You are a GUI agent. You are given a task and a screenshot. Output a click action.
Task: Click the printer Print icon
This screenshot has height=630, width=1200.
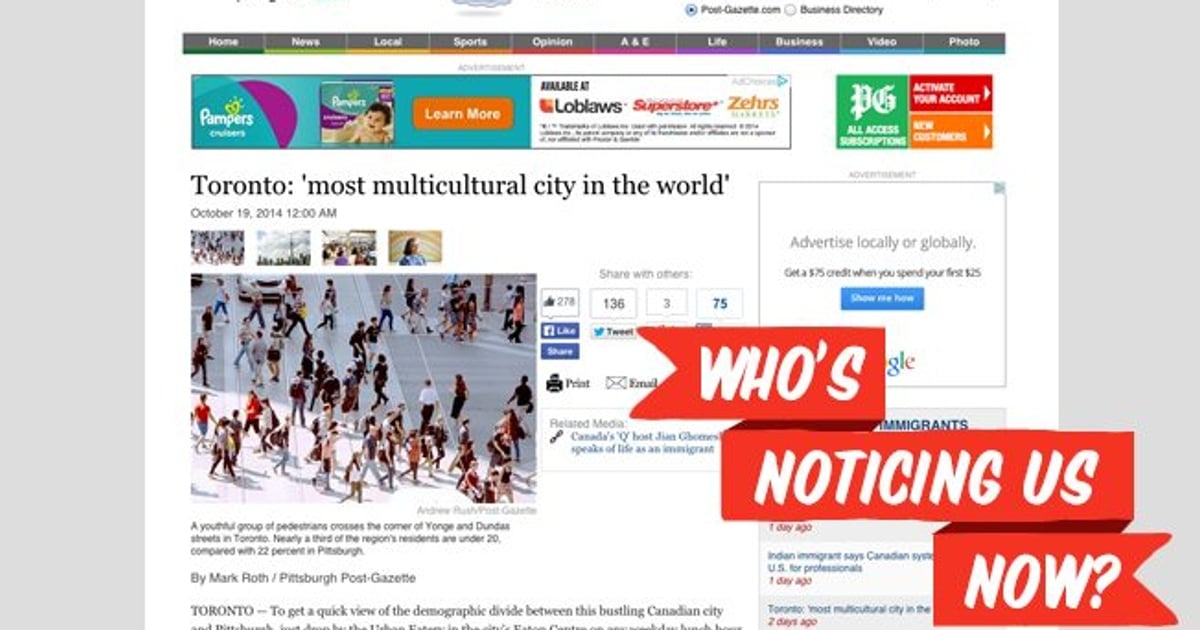tap(554, 383)
